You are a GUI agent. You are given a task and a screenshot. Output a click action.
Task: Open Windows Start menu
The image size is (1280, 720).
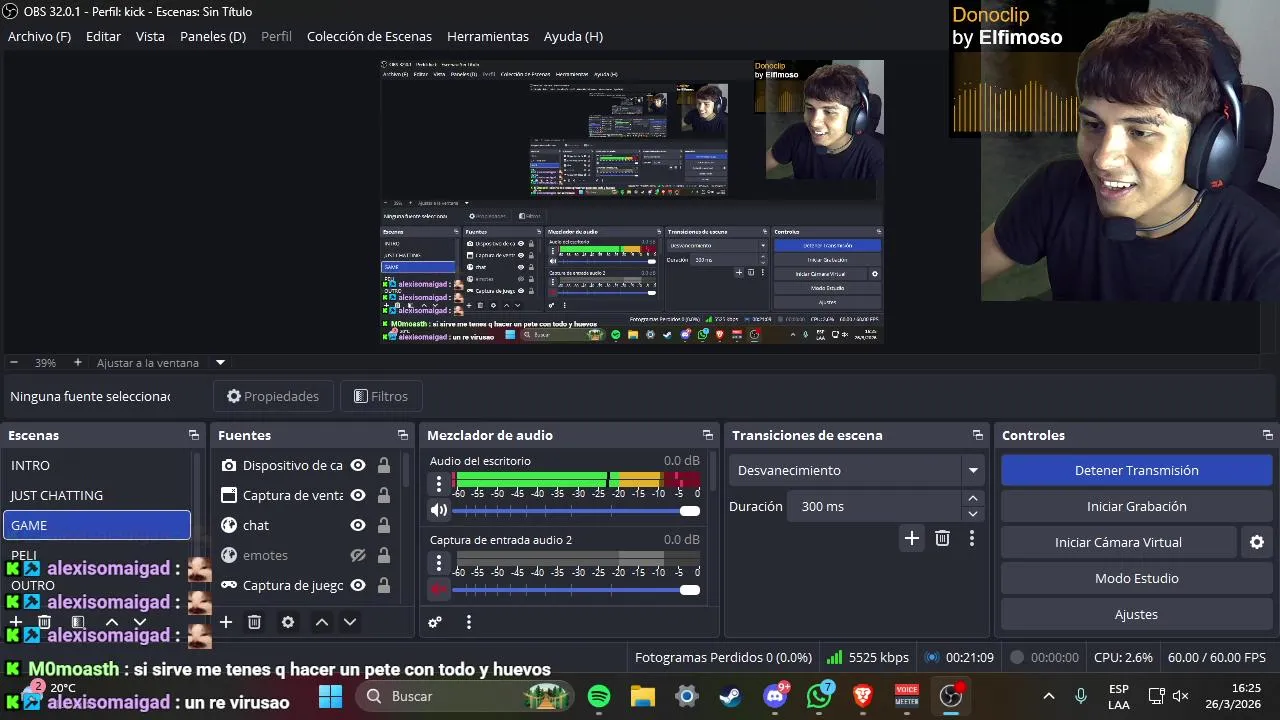pos(330,696)
